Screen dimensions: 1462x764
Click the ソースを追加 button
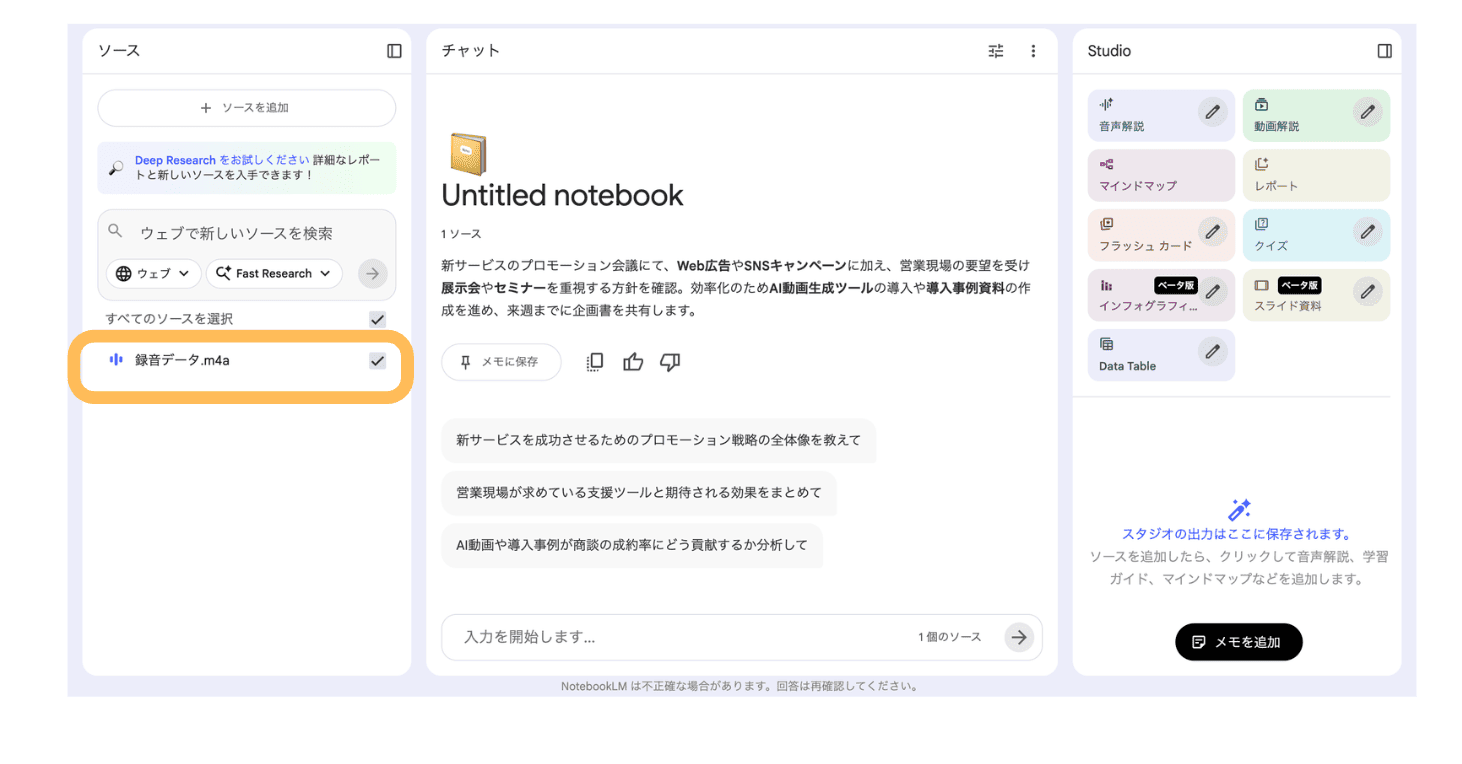(246, 108)
